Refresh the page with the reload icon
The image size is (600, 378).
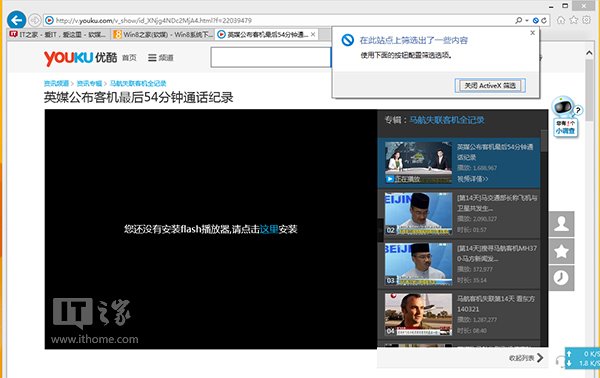coord(544,20)
